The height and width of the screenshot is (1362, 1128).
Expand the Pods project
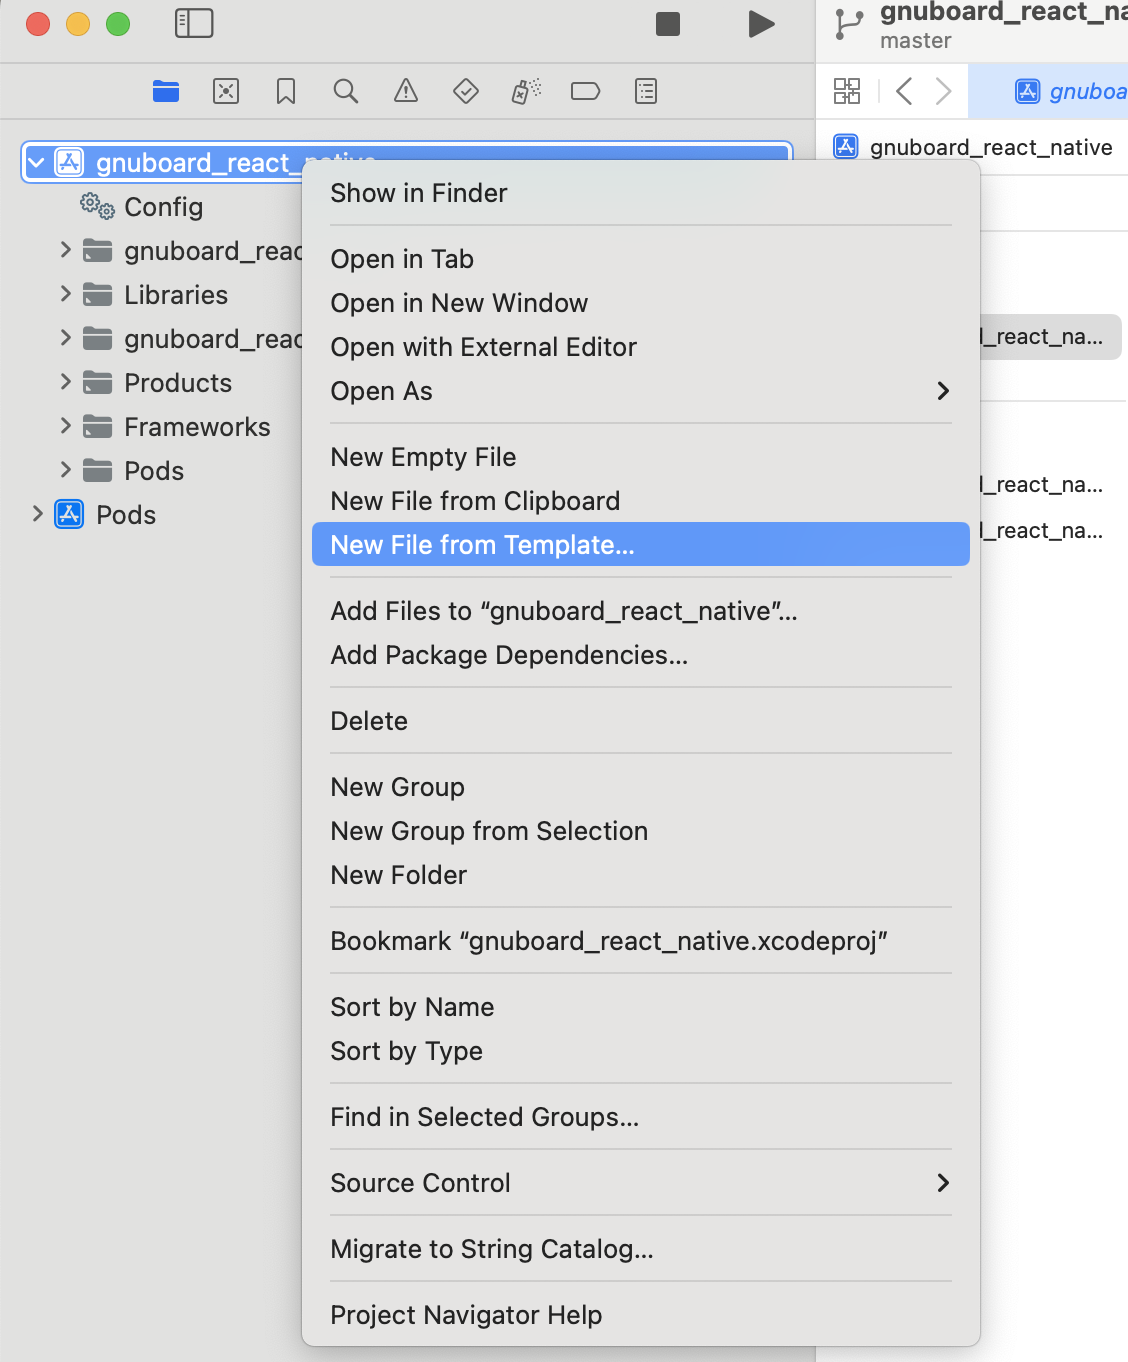(x=37, y=514)
